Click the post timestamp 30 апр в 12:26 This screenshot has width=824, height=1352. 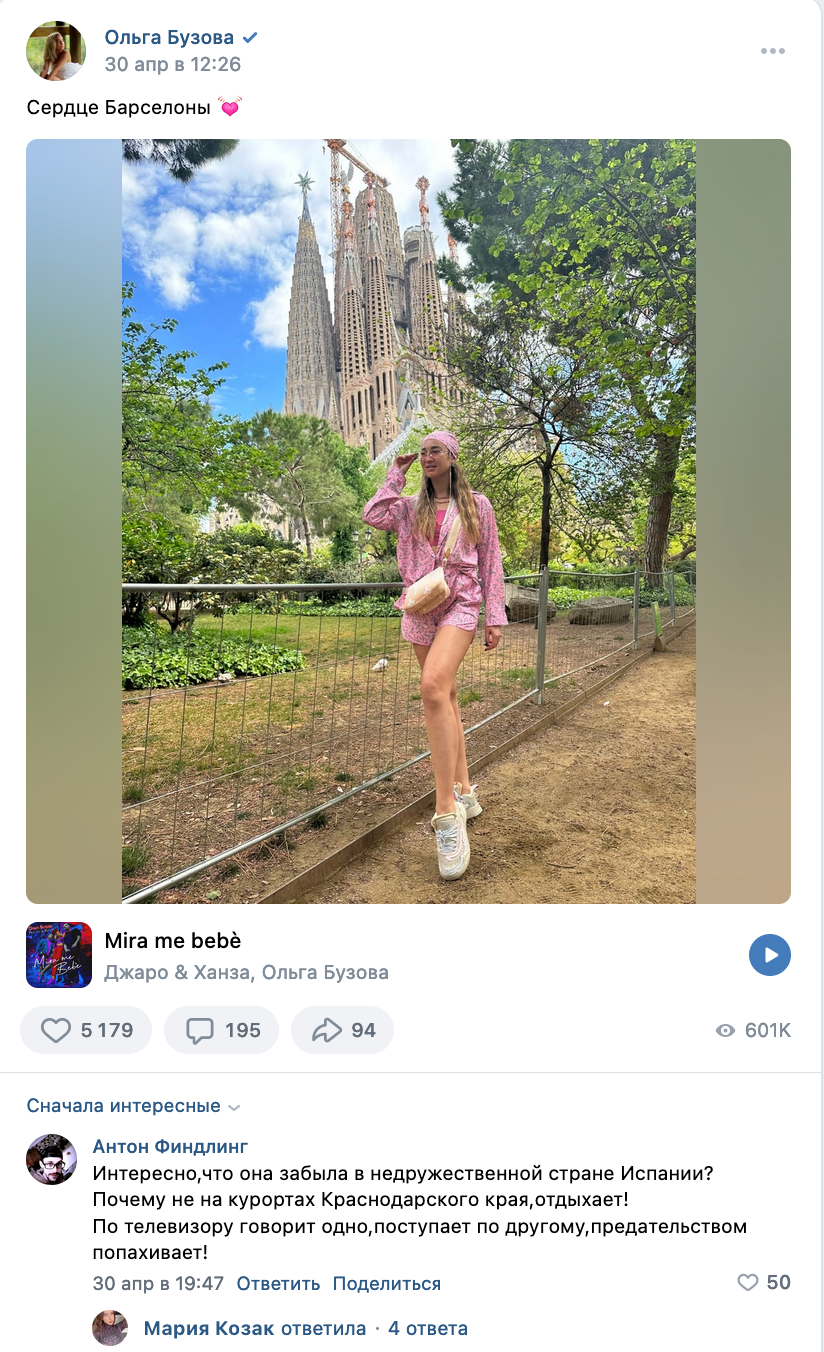172,65
